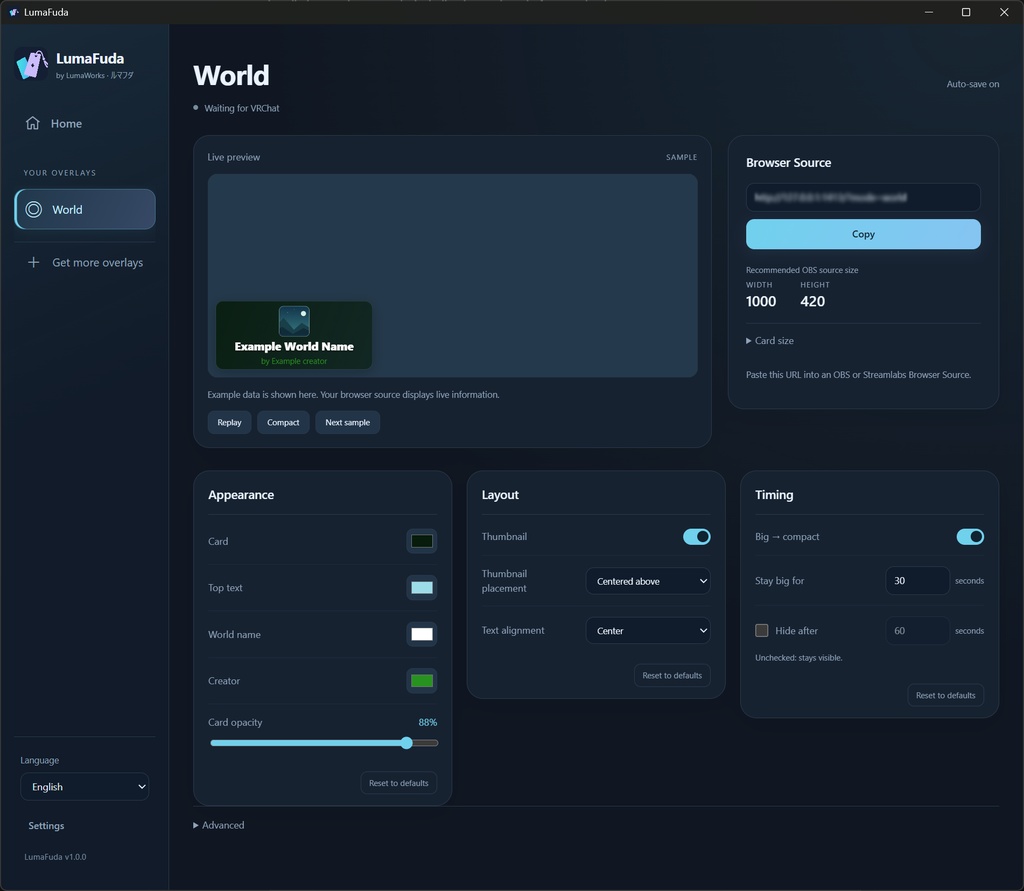Reset Appearance to defaults

(398, 783)
